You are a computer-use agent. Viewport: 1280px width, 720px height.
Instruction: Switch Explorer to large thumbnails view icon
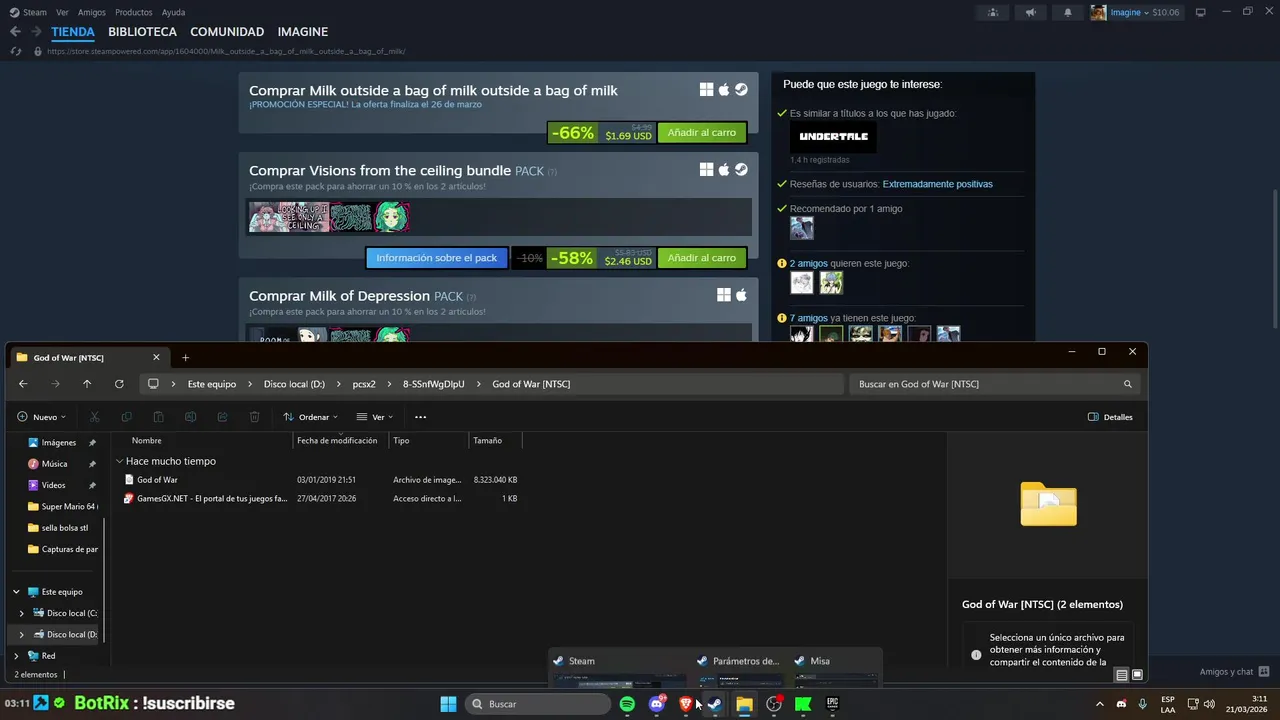[1137, 675]
